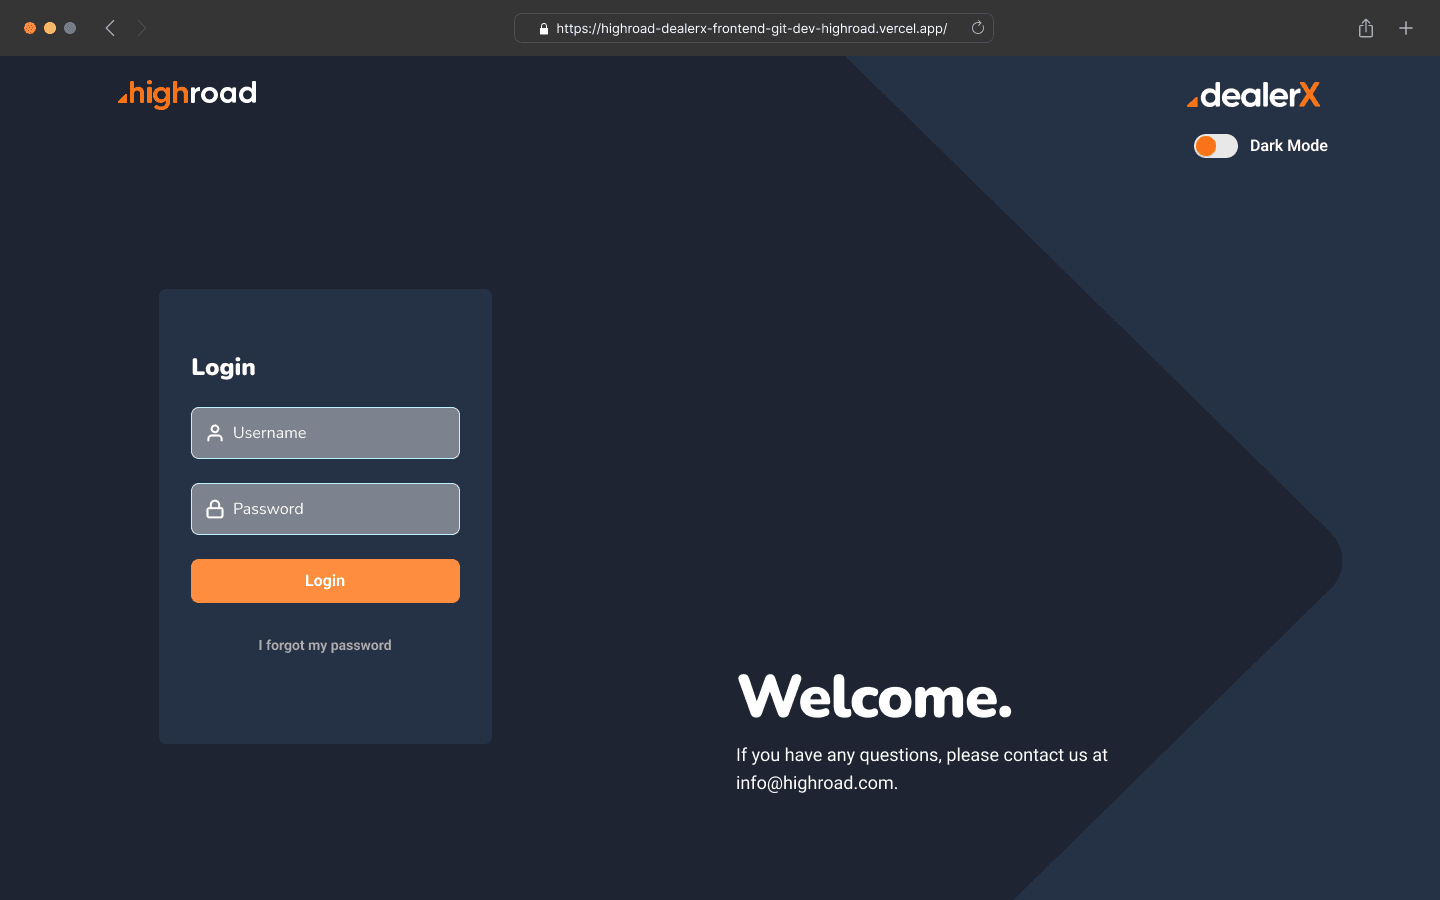The width and height of the screenshot is (1440, 900).
Task: Reload the page using refresh icon
Action: (x=978, y=28)
